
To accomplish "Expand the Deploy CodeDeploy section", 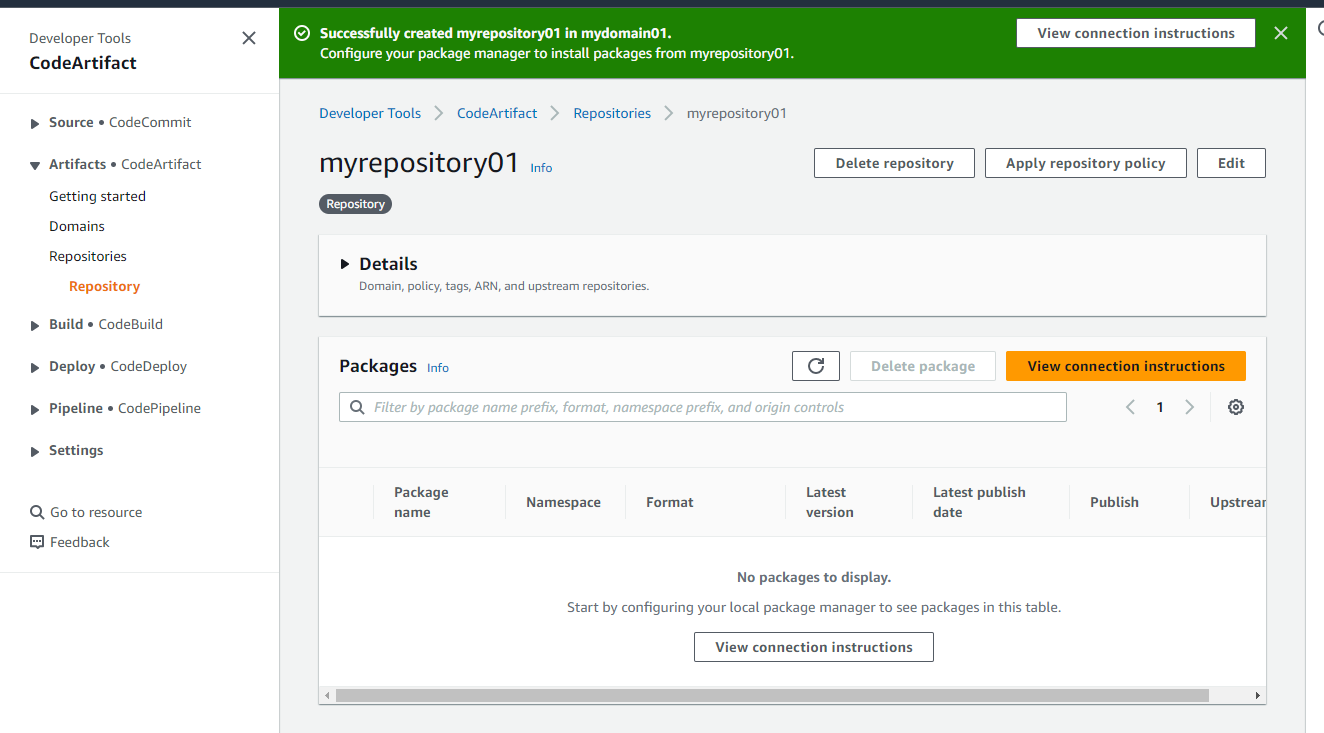I will pos(37,367).
